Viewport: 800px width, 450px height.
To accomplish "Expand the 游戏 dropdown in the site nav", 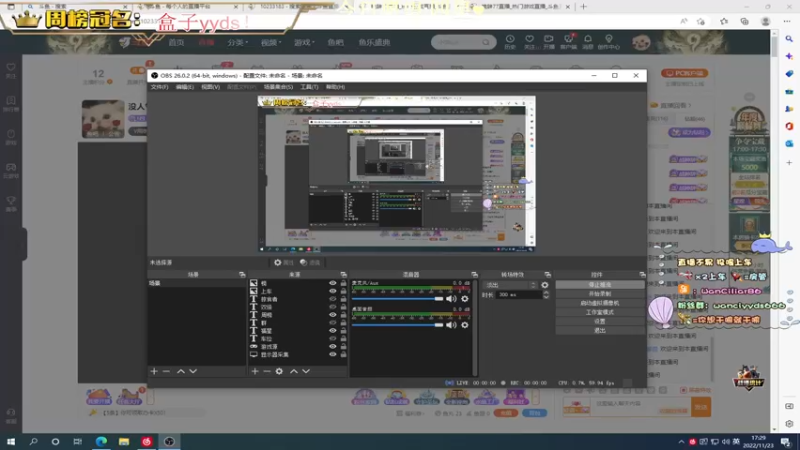I will [x=304, y=42].
